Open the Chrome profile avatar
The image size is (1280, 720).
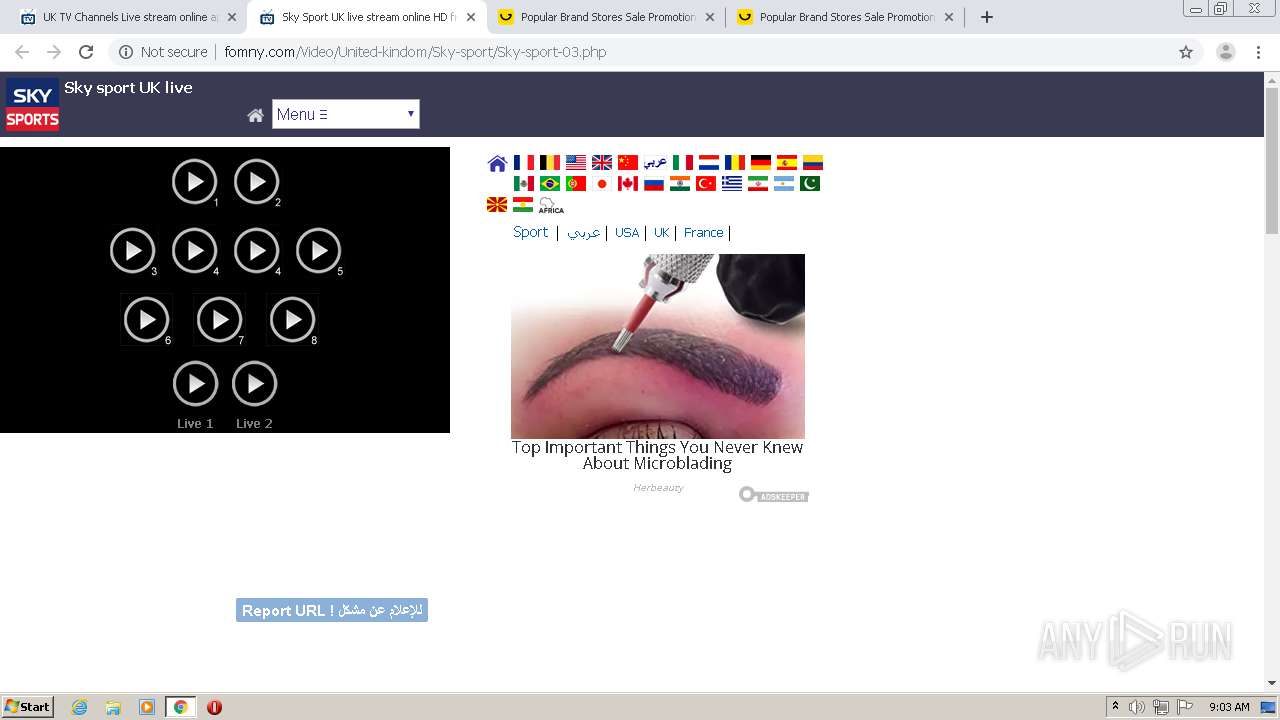pyautogui.click(x=1226, y=52)
